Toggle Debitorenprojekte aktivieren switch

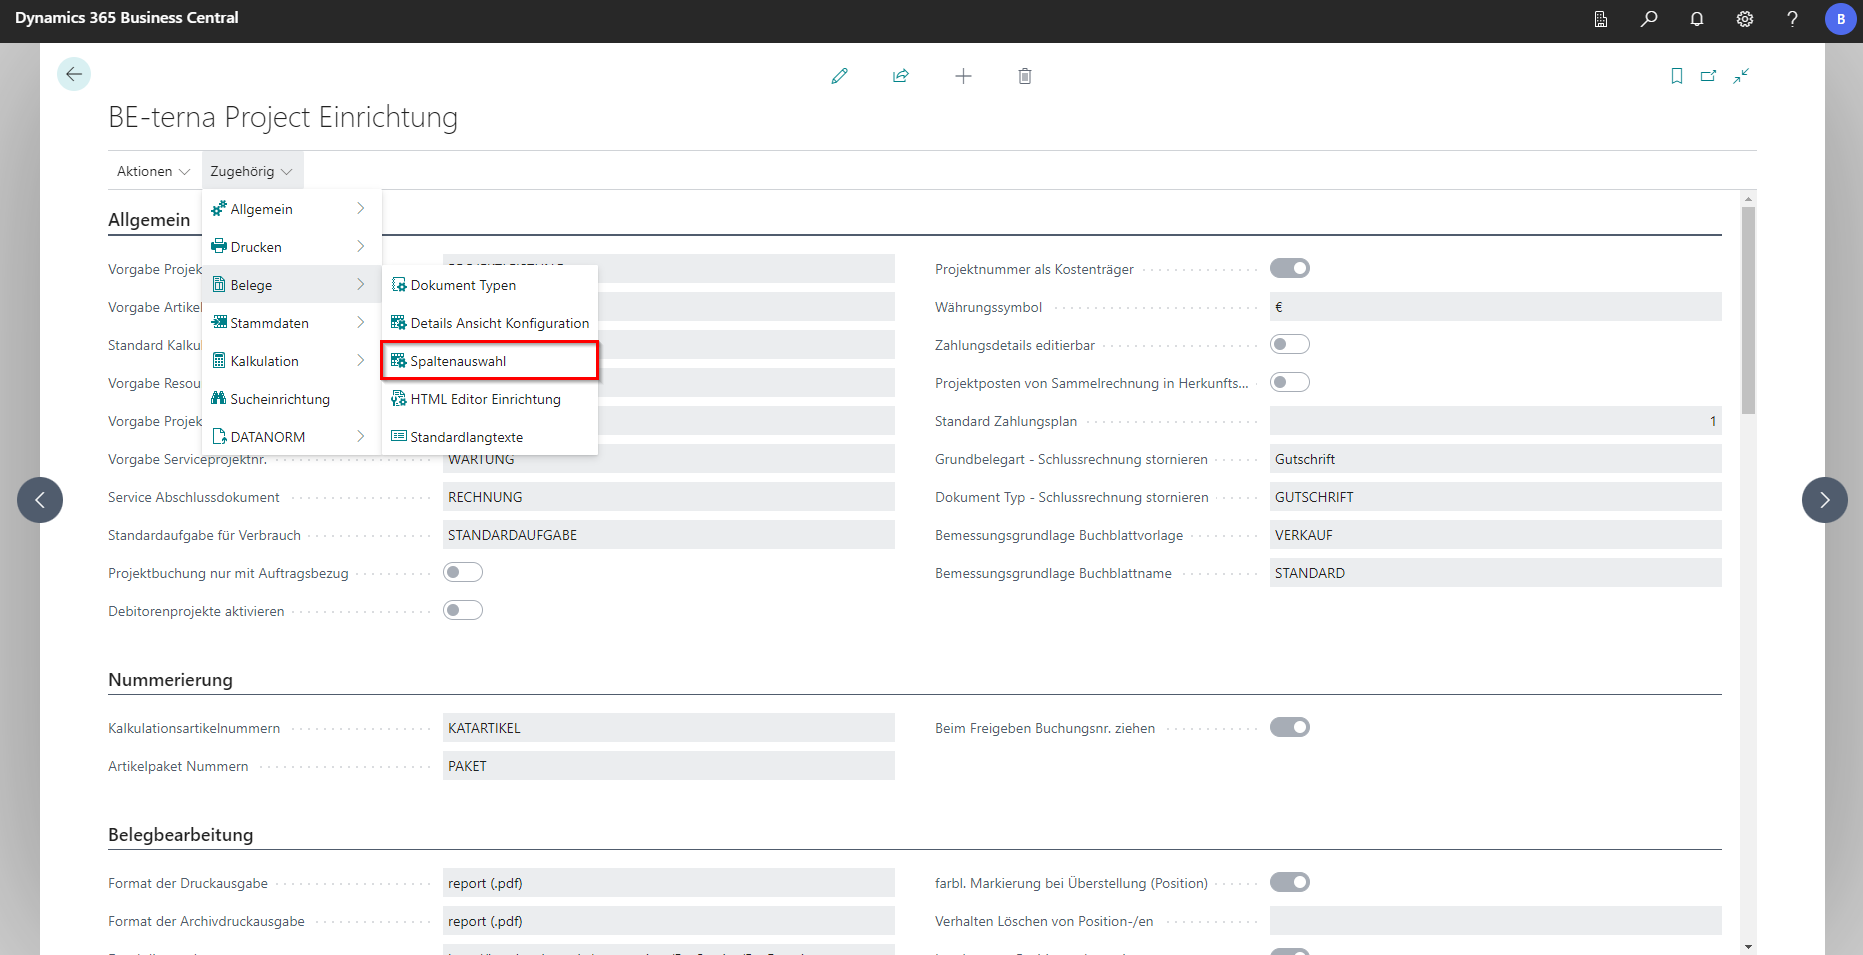pyautogui.click(x=463, y=610)
